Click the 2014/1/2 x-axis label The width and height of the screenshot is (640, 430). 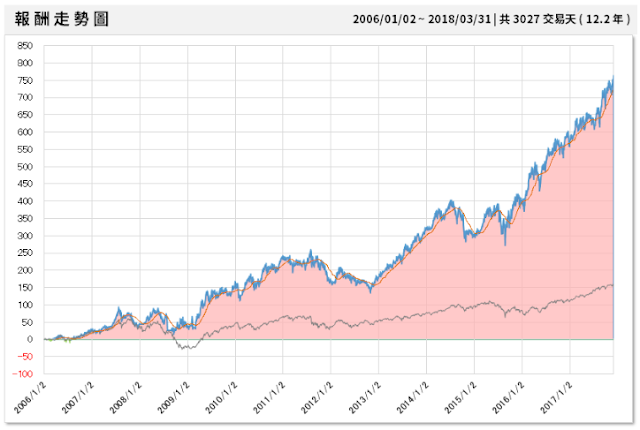tap(413, 398)
